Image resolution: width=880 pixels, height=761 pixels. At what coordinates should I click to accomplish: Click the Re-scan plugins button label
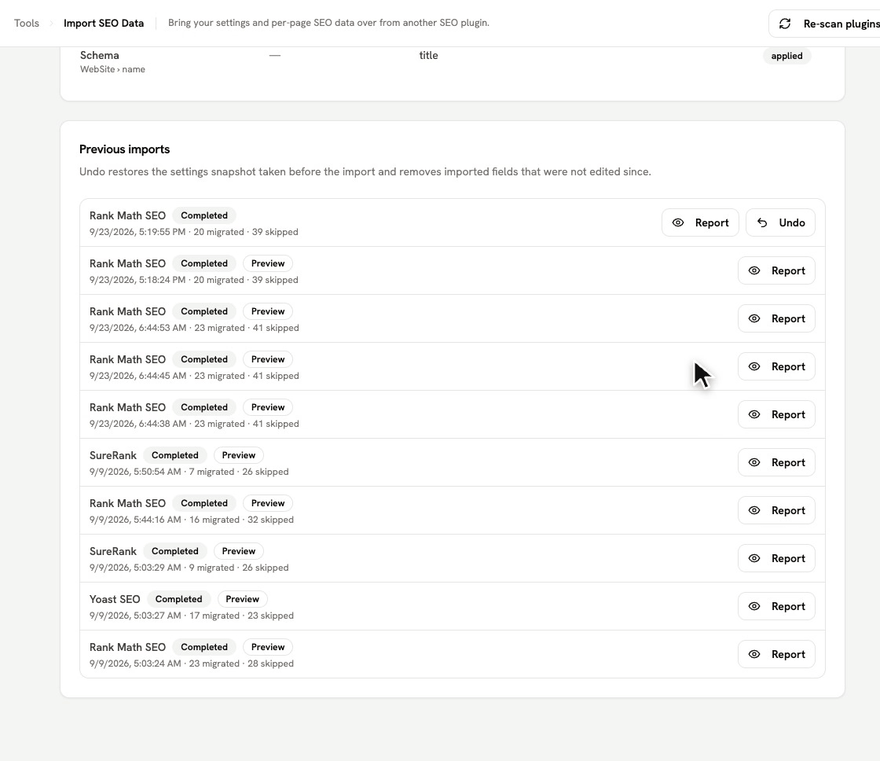point(841,24)
